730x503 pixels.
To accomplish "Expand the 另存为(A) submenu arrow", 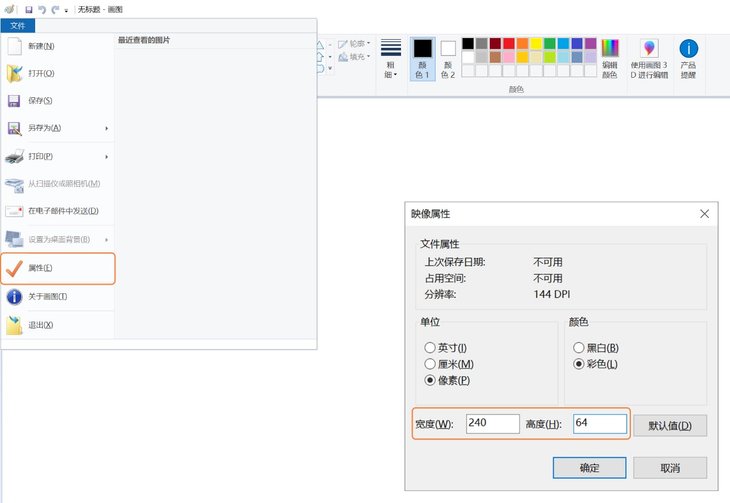I will 106,128.
